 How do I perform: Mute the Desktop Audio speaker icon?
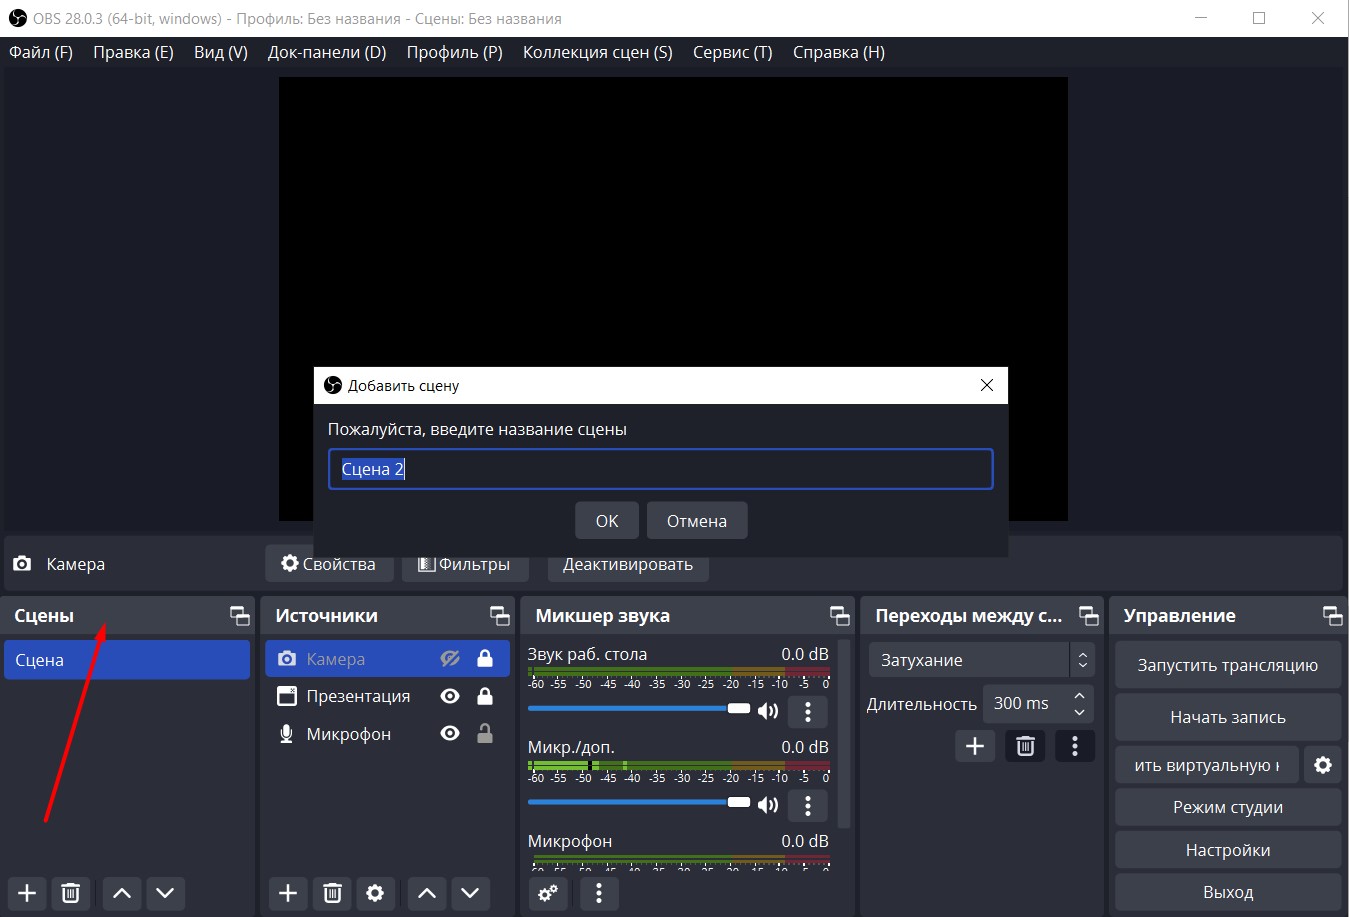pos(768,711)
